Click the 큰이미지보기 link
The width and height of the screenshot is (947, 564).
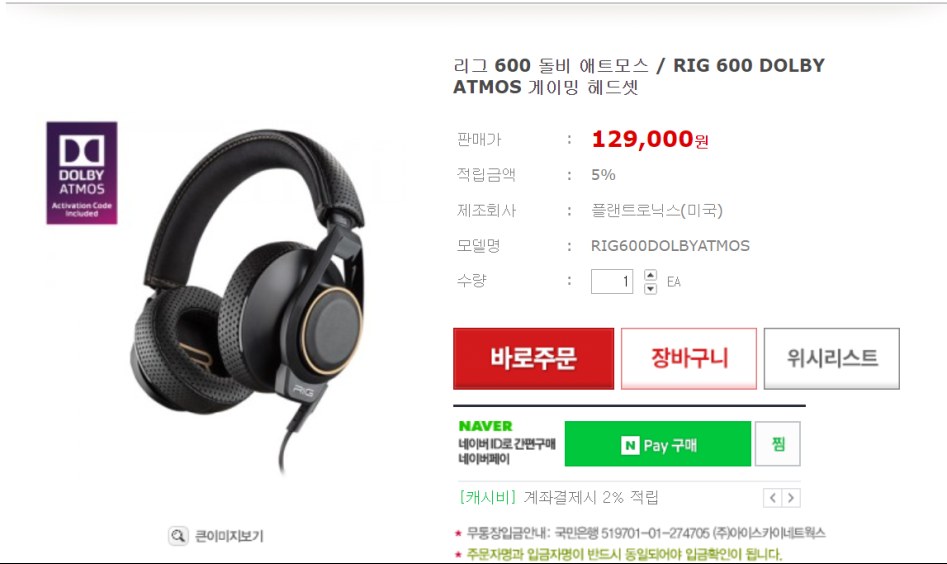tap(229, 536)
